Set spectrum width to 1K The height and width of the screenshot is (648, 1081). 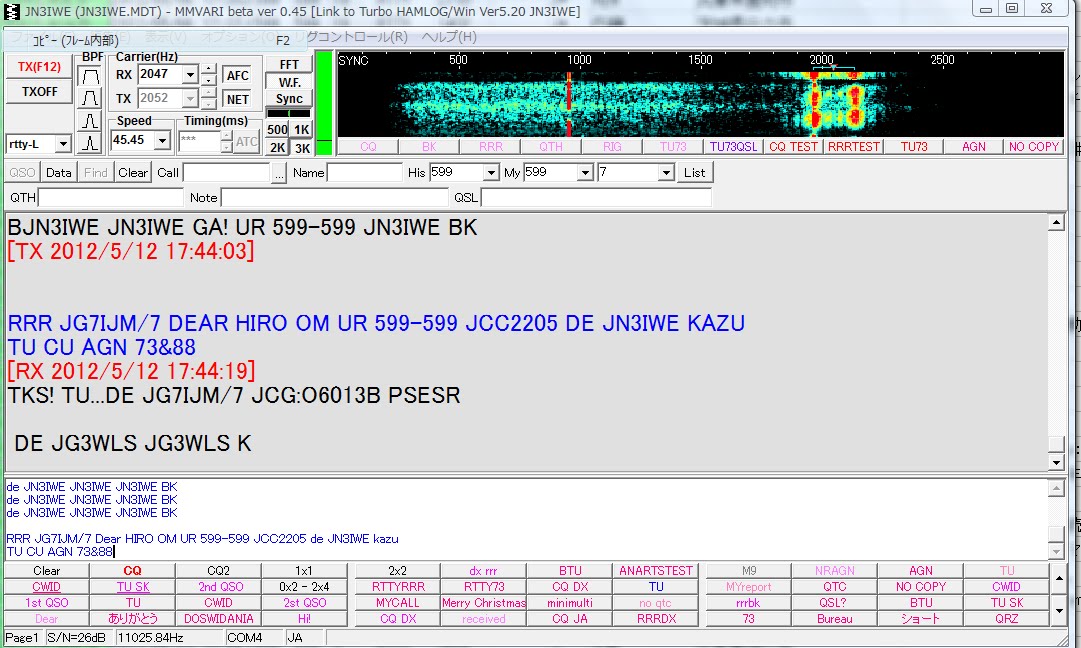[301, 130]
